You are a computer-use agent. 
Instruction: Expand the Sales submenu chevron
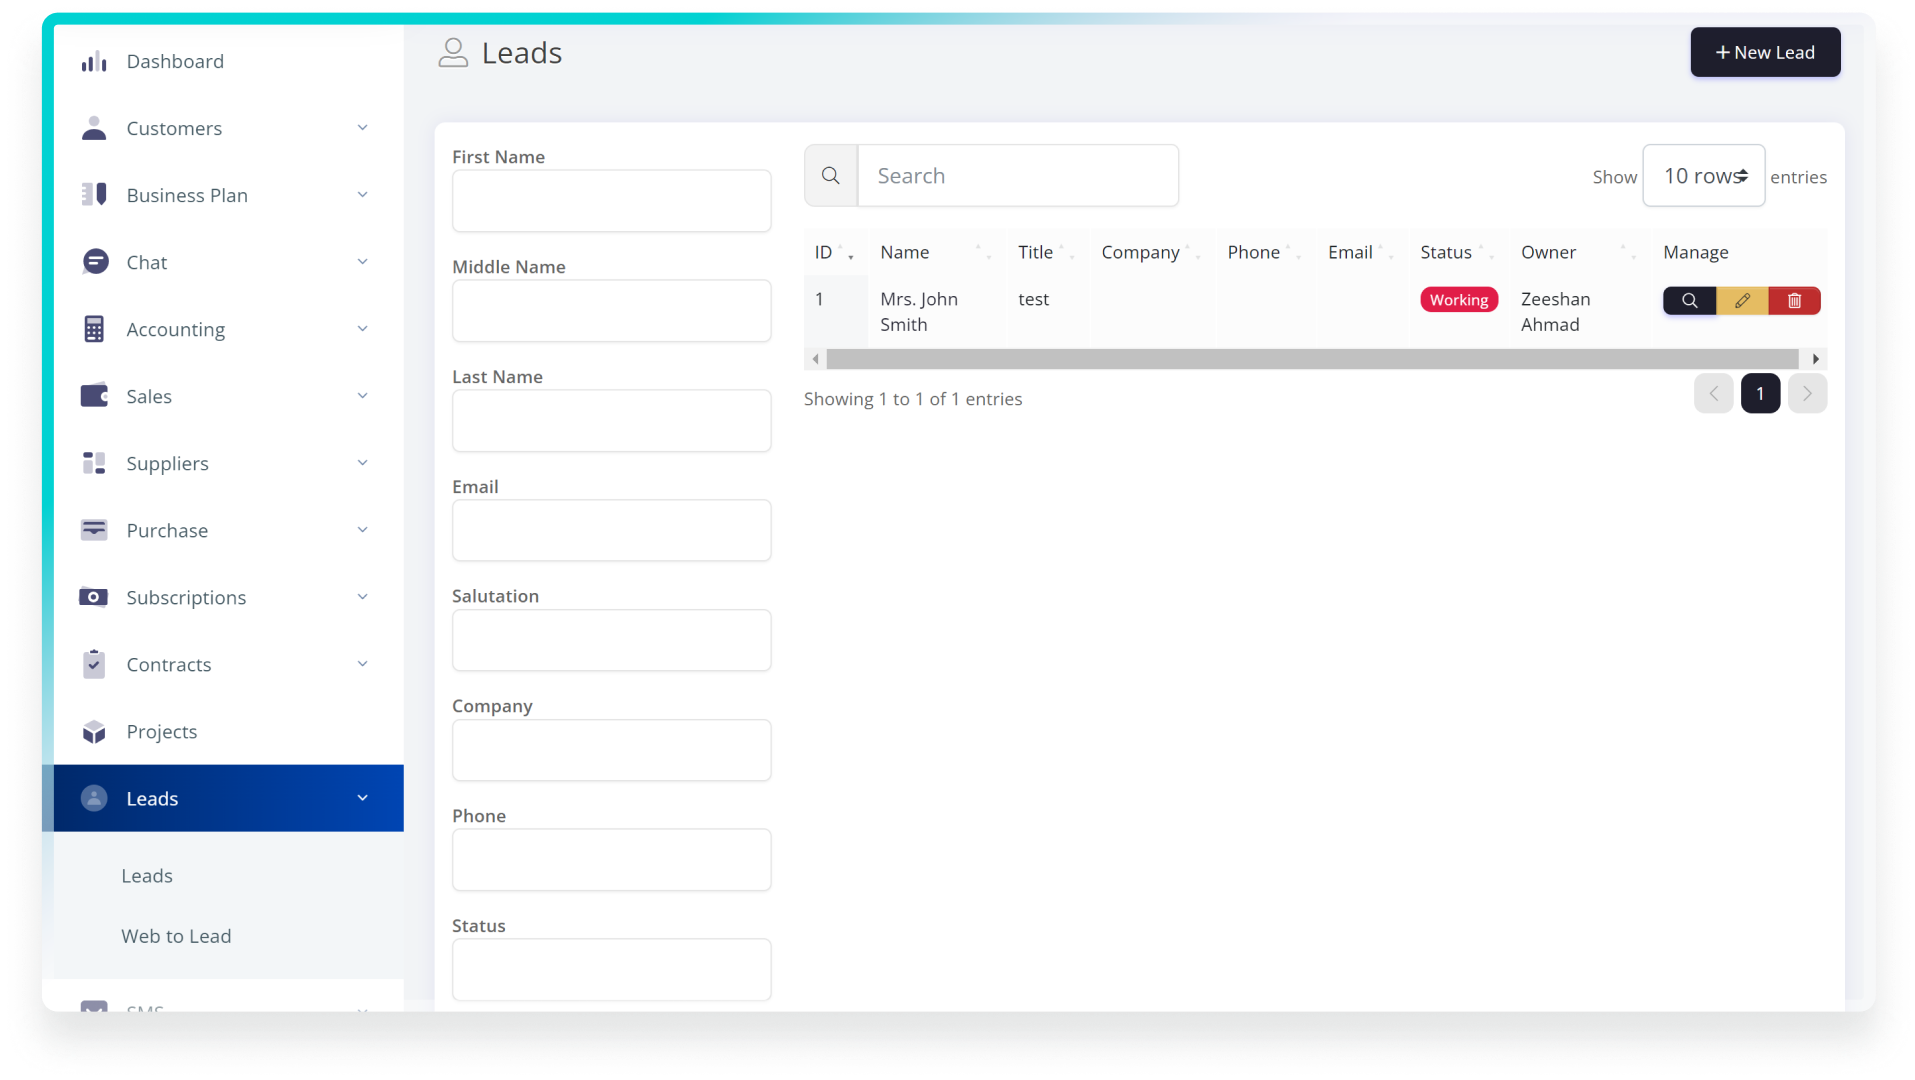pos(362,396)
